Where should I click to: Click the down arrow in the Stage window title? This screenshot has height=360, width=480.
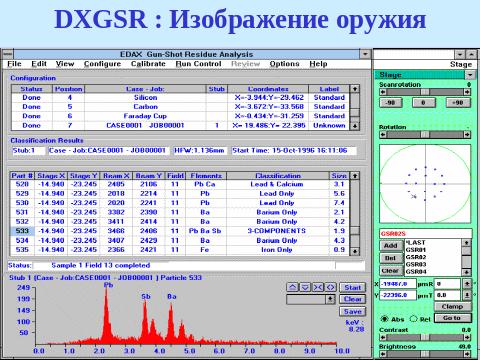(x=460, y=54)
